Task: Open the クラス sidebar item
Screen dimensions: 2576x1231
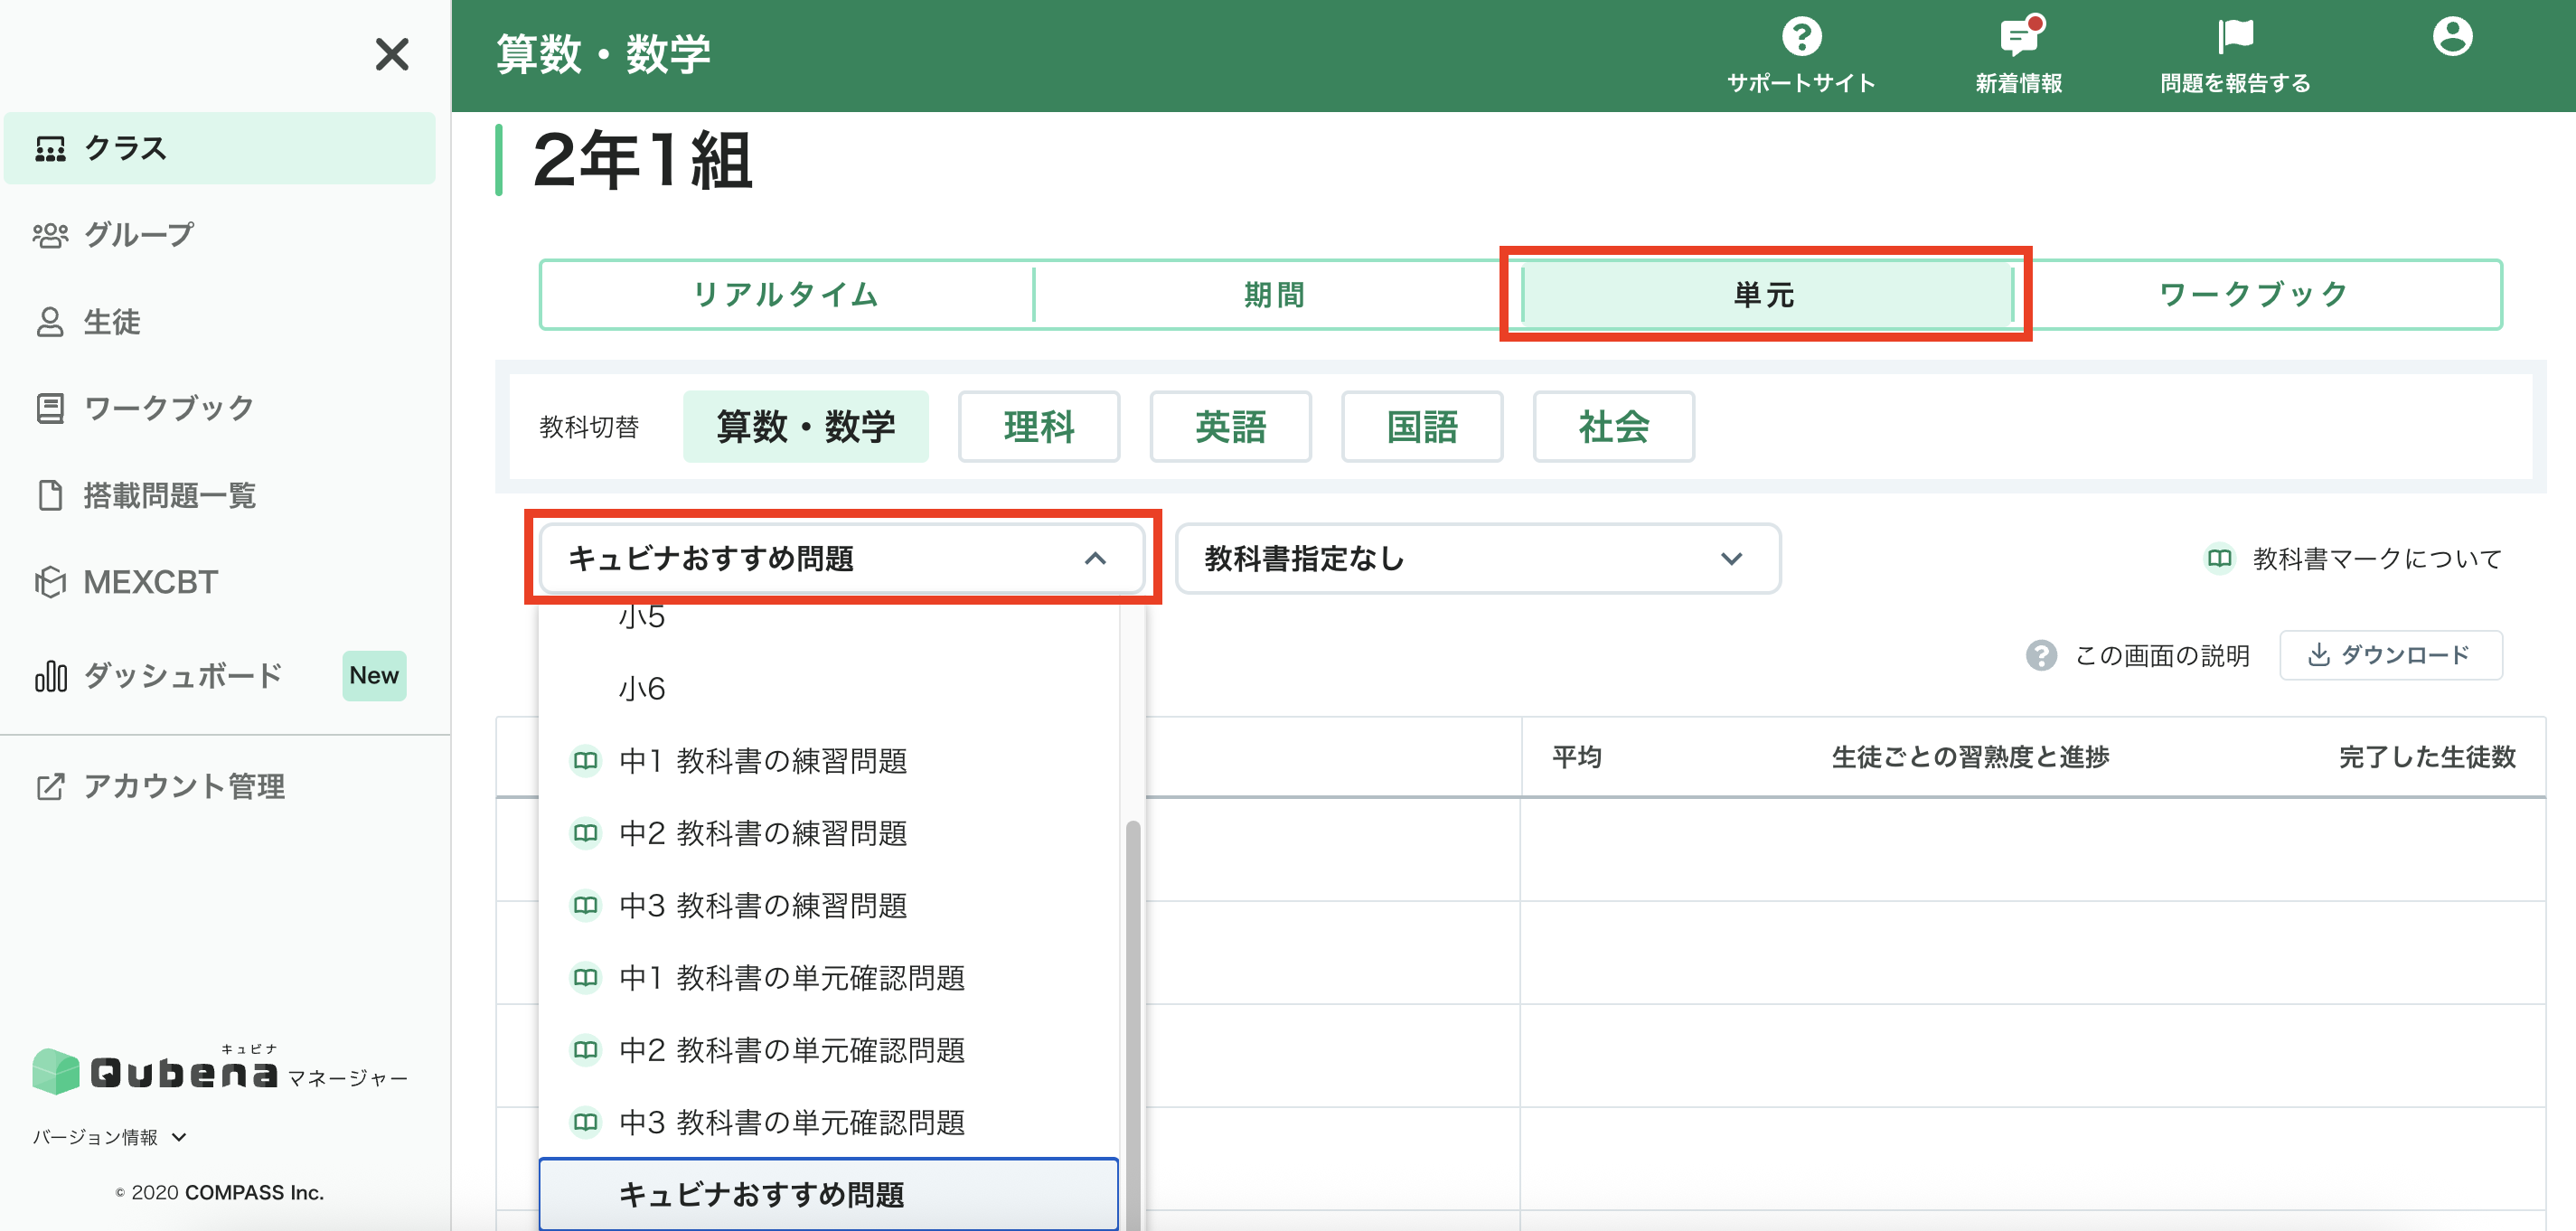Action: [219, 148]
